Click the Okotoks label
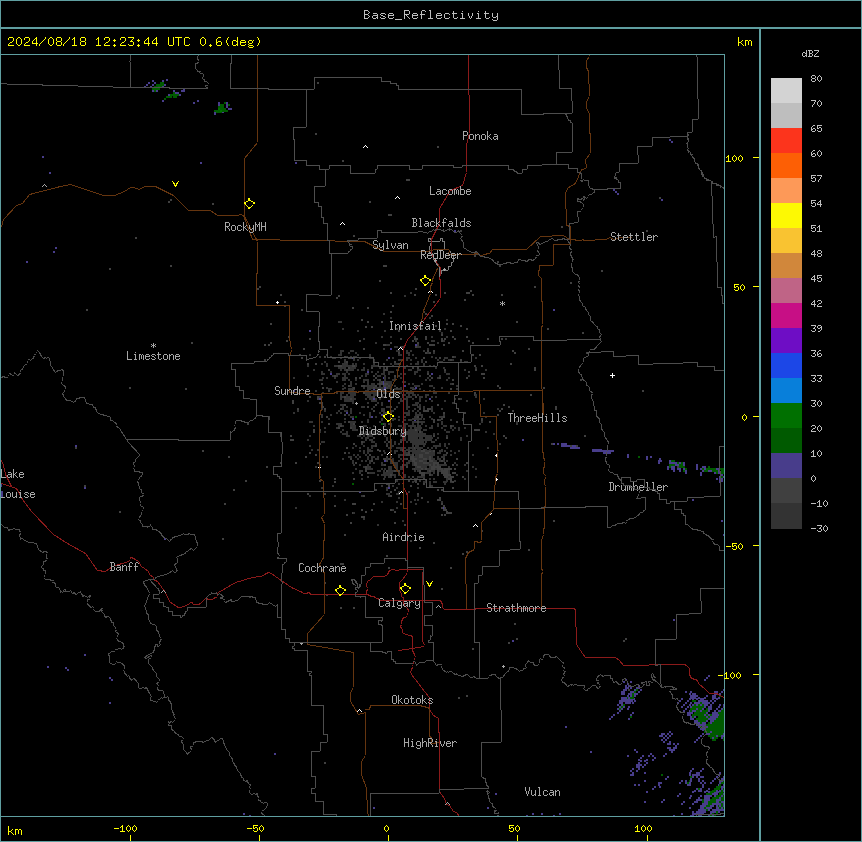 point(412,700)
